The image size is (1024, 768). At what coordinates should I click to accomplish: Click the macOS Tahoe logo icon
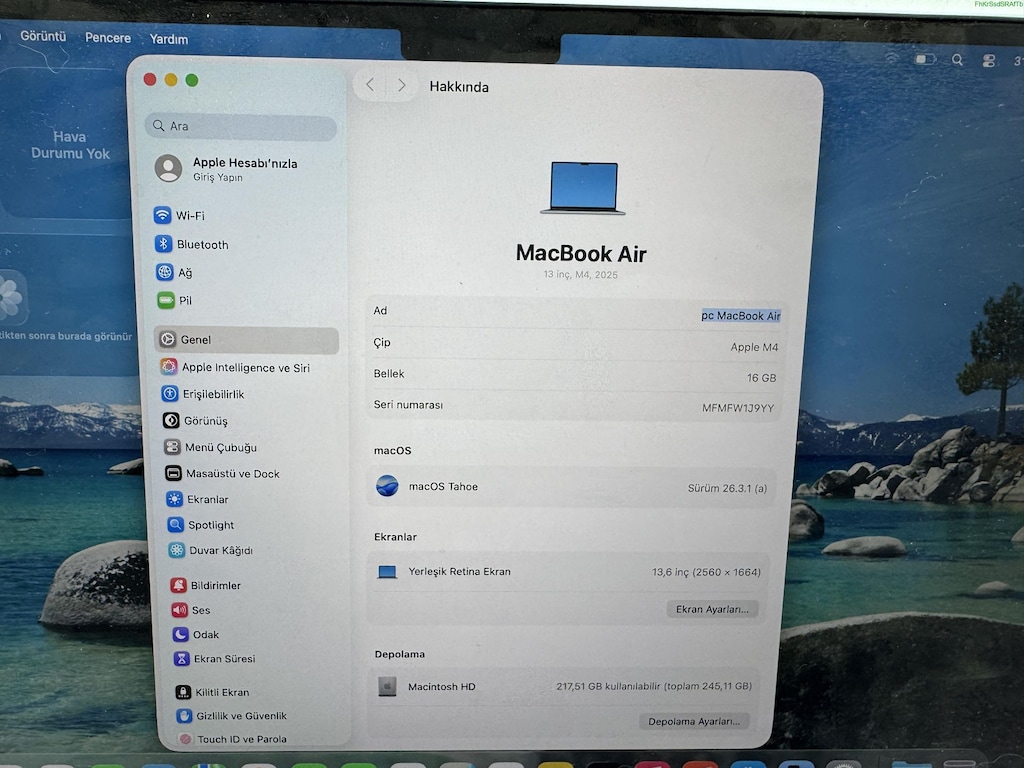[x=387, y=486]
